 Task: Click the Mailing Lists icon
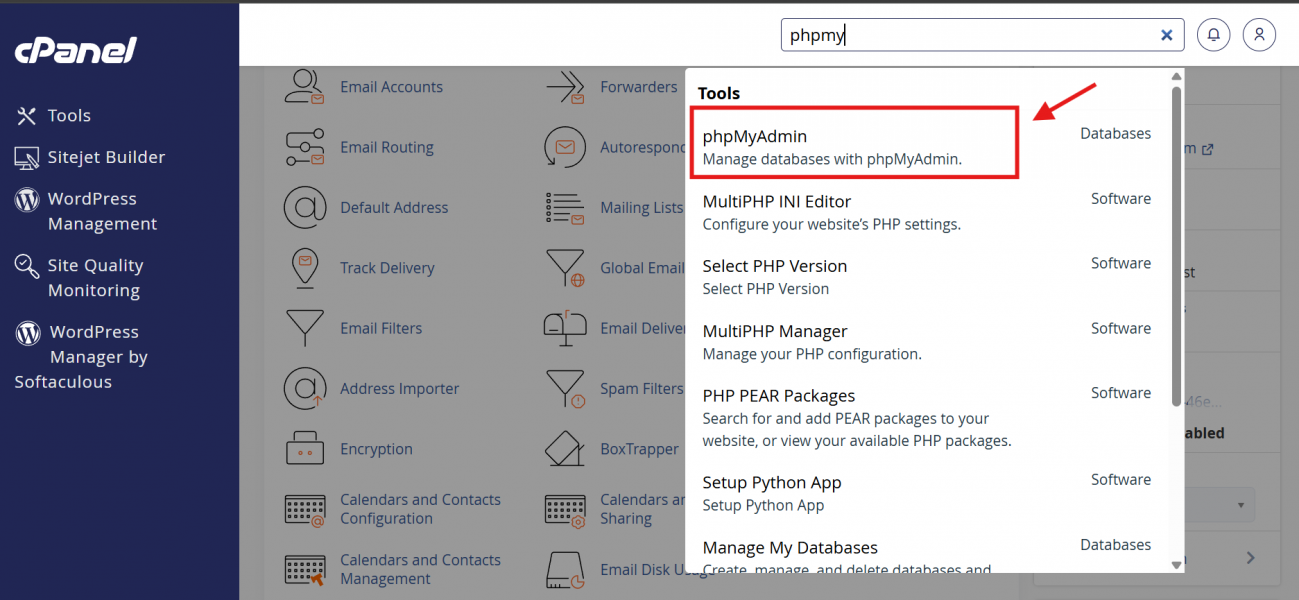click(x=565, y=208)
